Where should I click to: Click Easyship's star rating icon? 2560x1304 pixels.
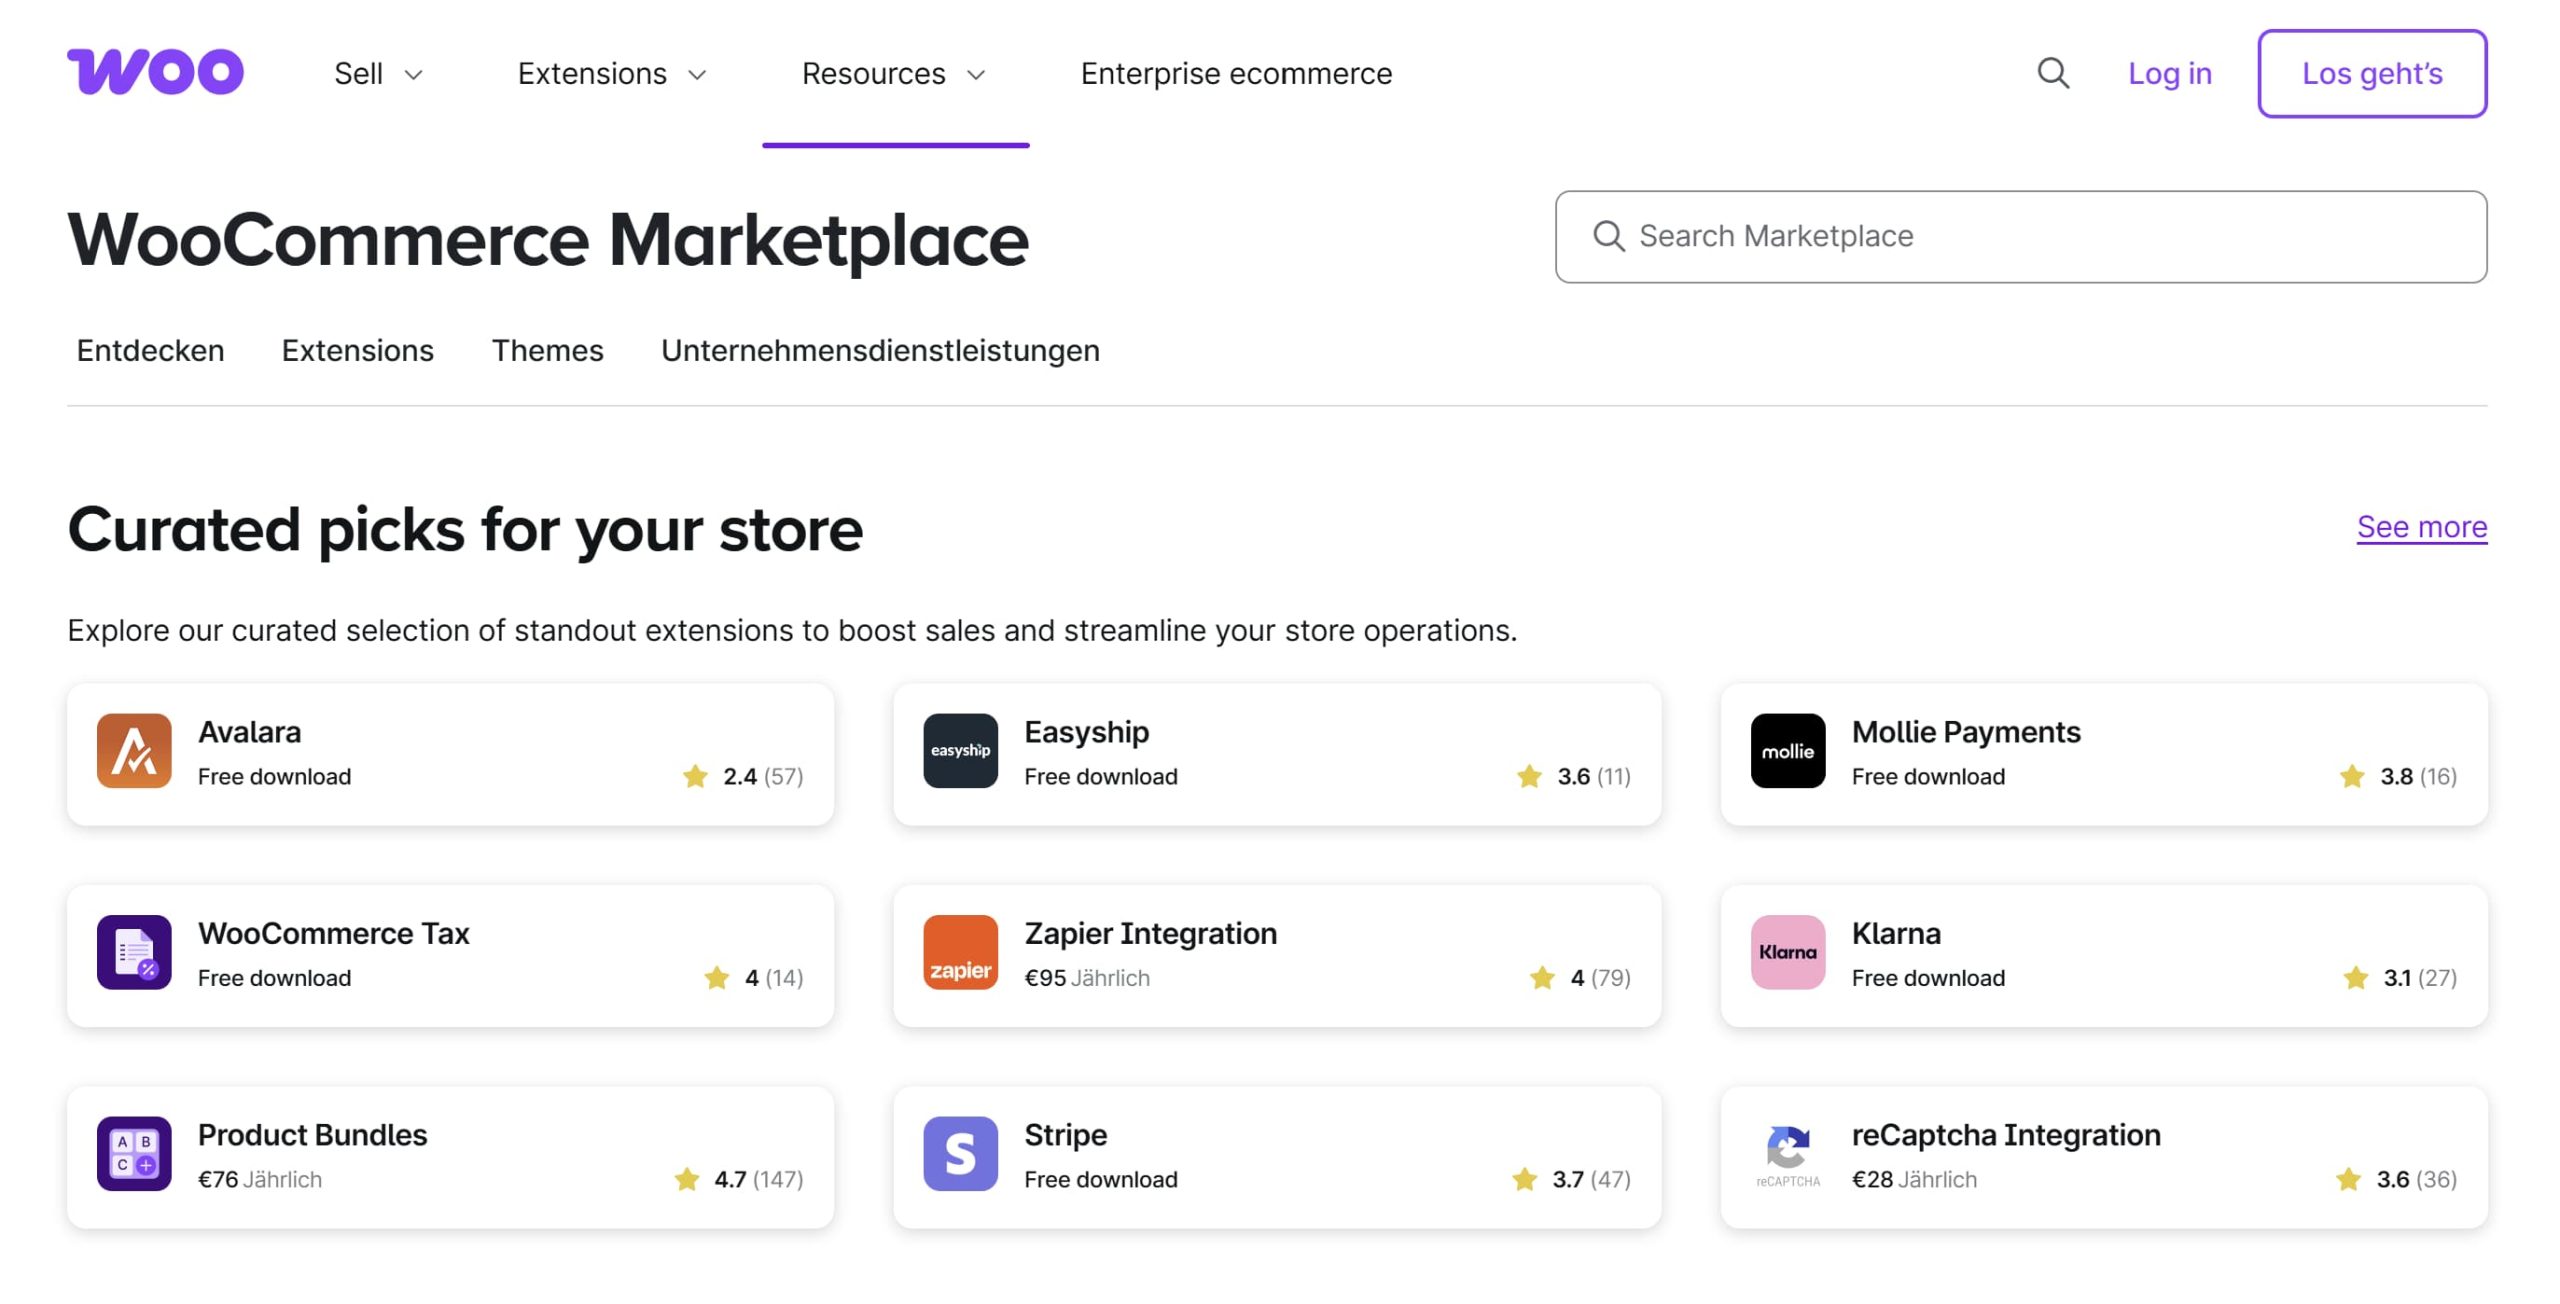point(1529,776)
